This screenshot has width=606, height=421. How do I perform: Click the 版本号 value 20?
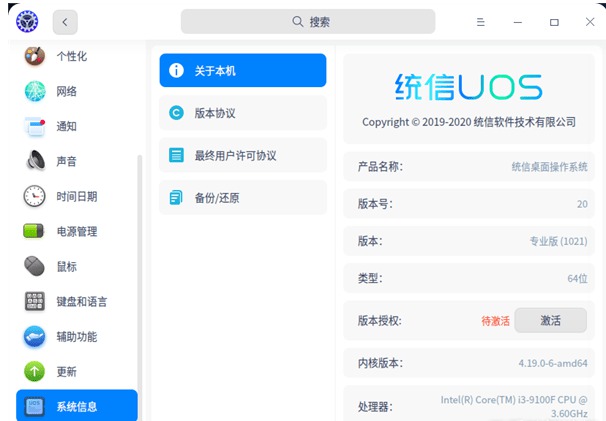click(582, 204)
